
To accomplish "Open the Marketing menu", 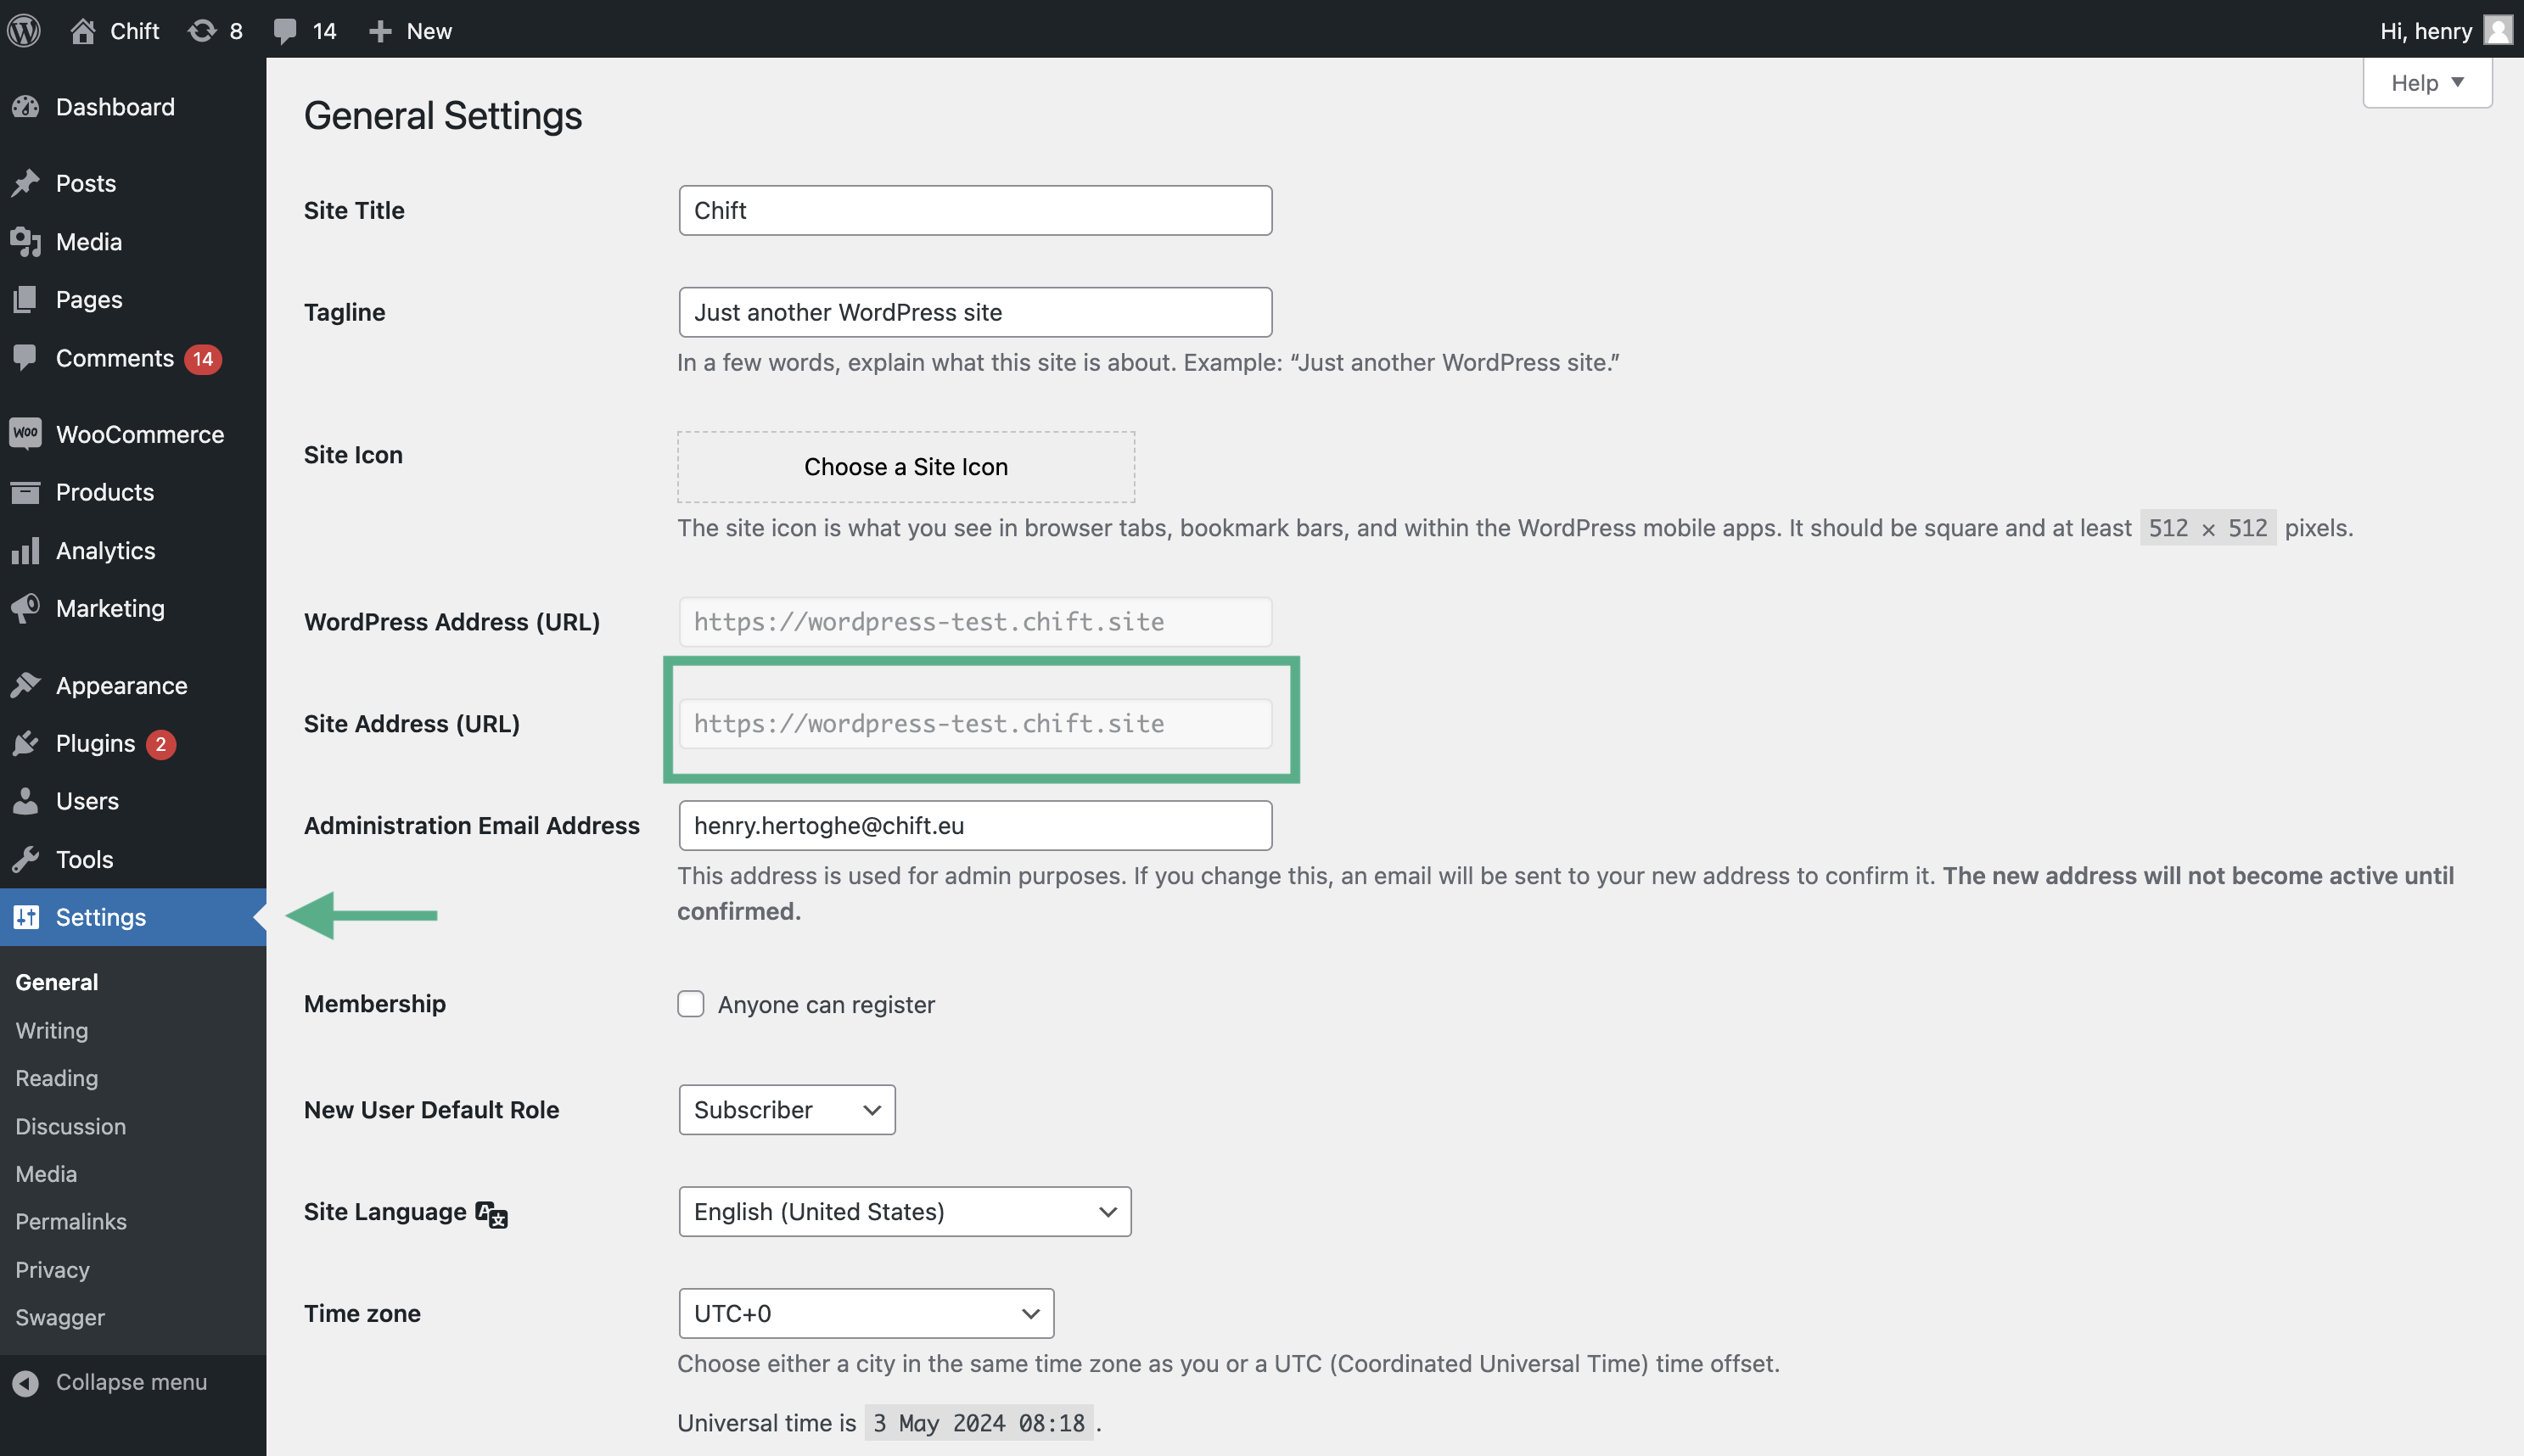I will pos(110,608).
